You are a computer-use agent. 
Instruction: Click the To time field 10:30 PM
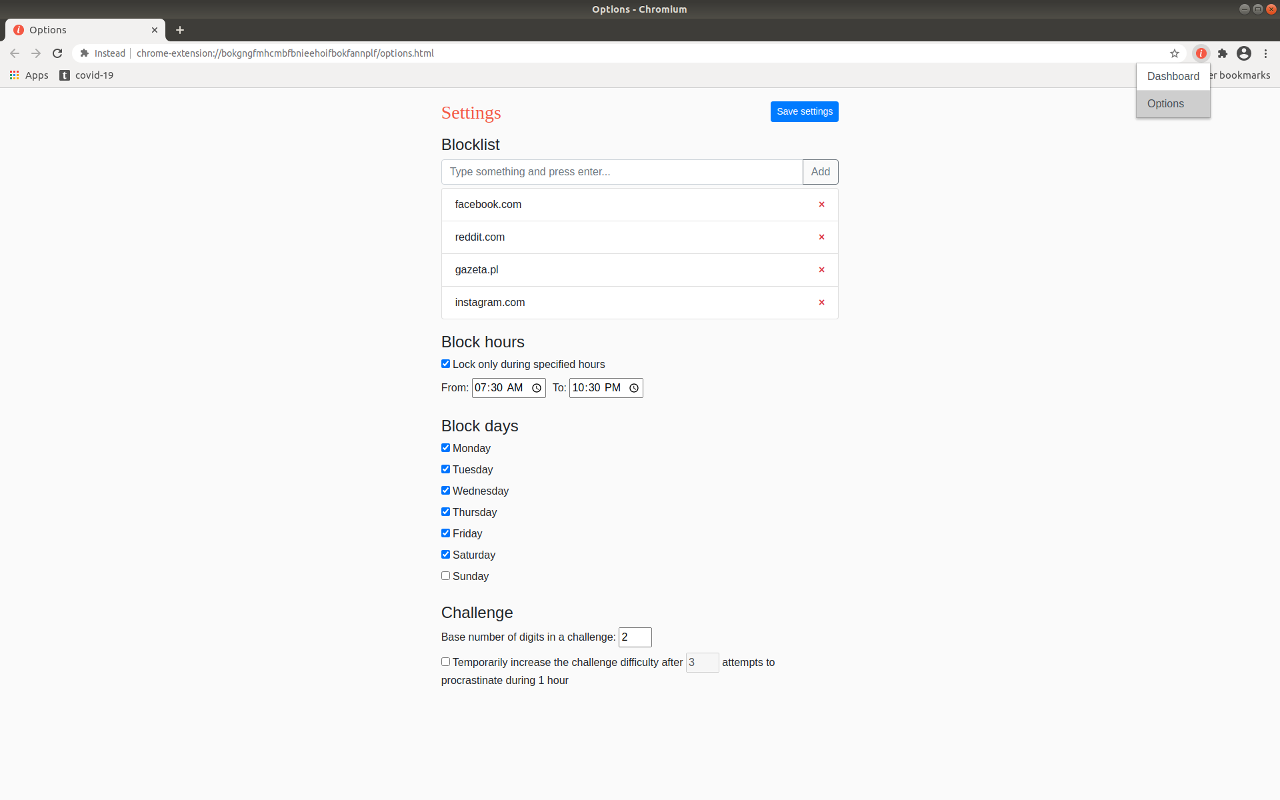606,388
